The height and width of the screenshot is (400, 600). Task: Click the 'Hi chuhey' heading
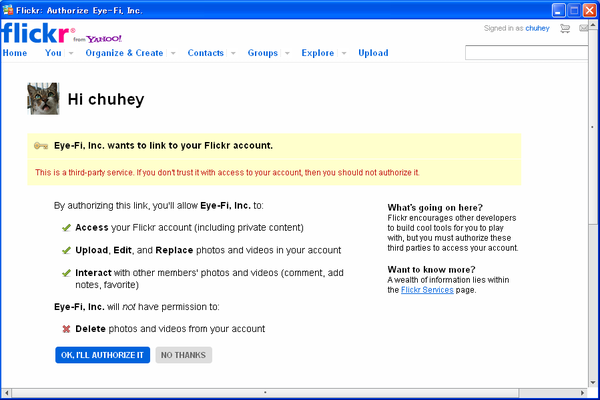(106, 100)
